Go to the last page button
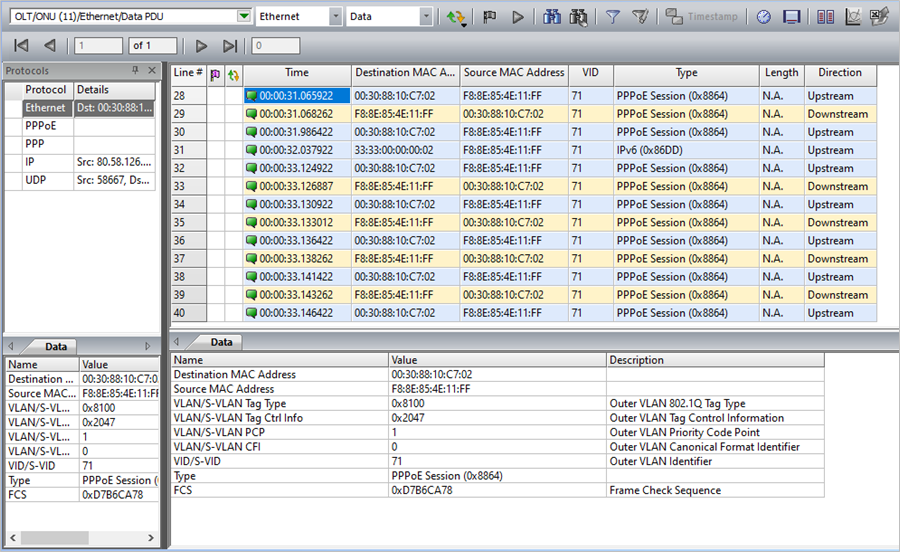 pos(230,46)
